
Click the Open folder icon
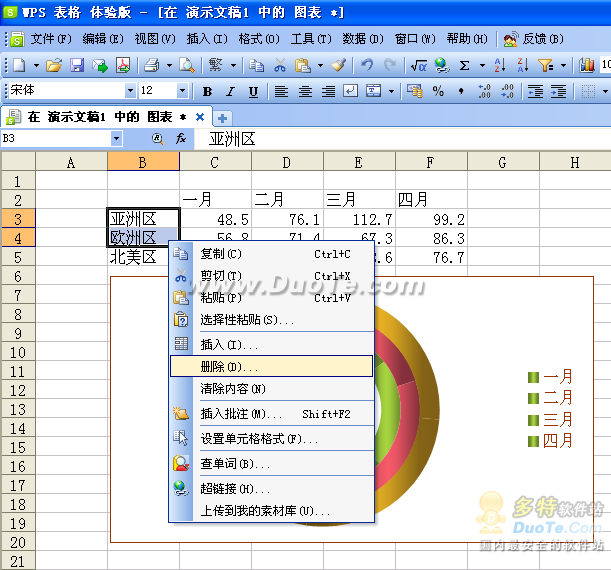coord(54,65)
